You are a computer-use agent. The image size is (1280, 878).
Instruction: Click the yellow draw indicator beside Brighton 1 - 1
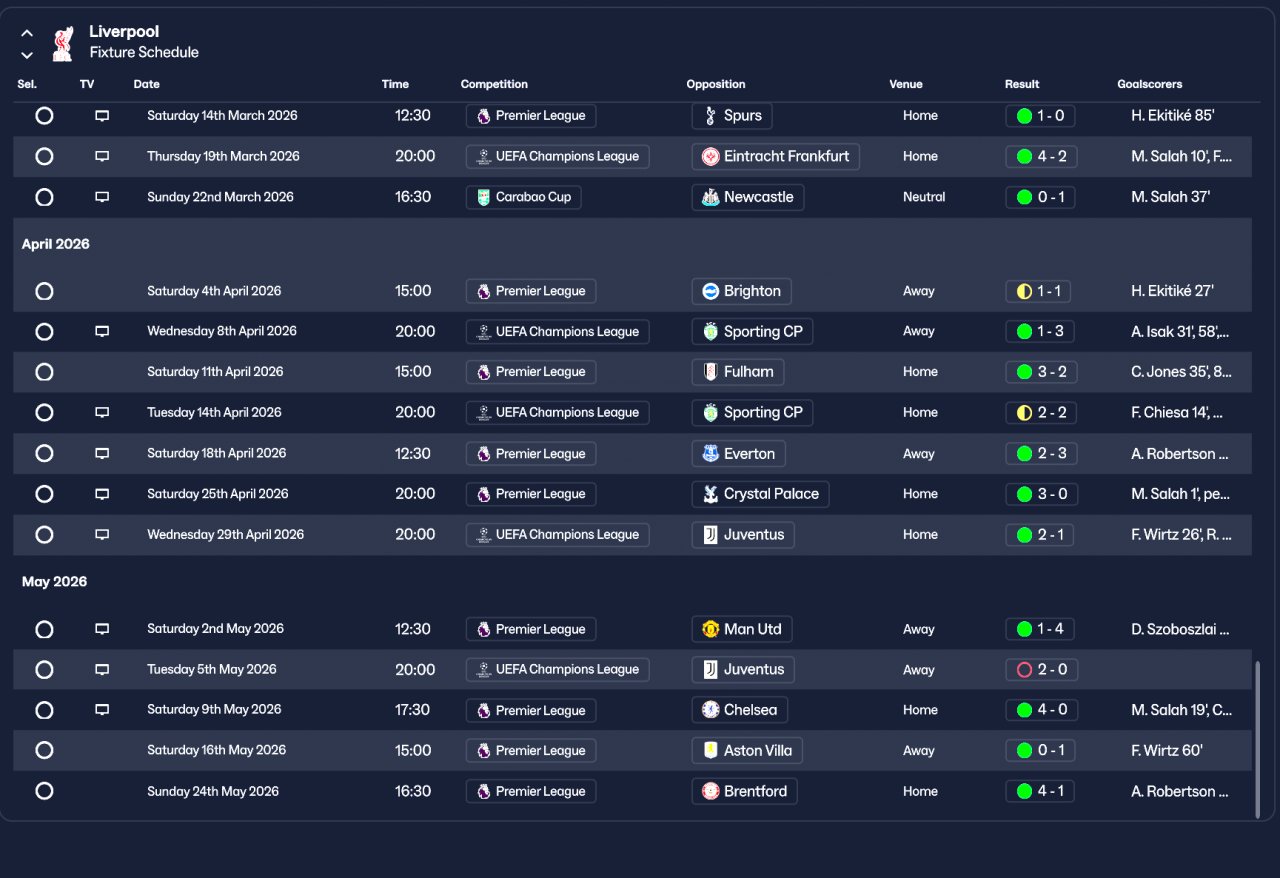pyautogui.click(x=1024, y=291)
